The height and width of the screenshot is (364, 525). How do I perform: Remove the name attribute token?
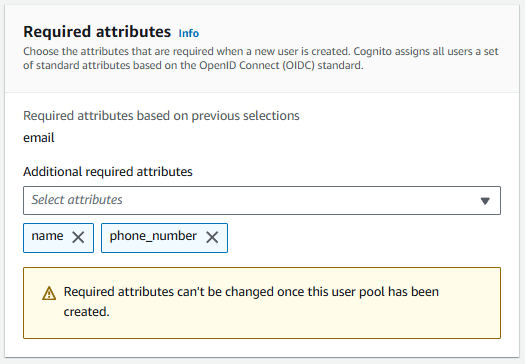78,237
